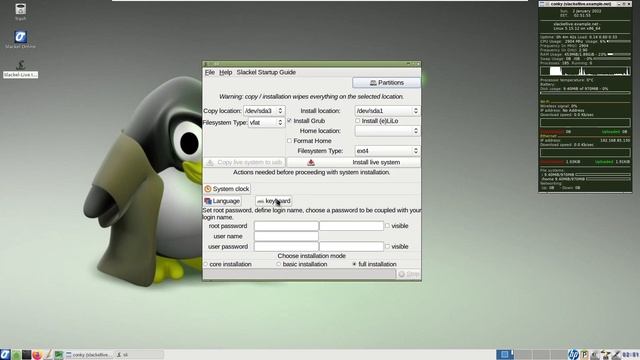This screenshot has height=360, width=640.
Task: Enable Install (e)LiLo checkbox
Action: coord(358,121)
